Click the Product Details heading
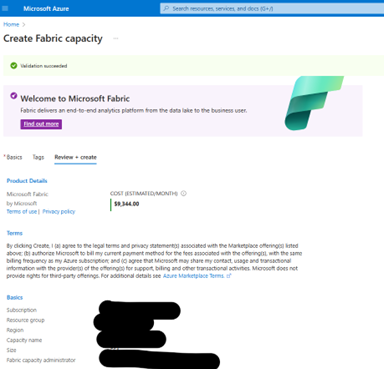Screen dimensions: 384x370 click(x=27, y=181)
